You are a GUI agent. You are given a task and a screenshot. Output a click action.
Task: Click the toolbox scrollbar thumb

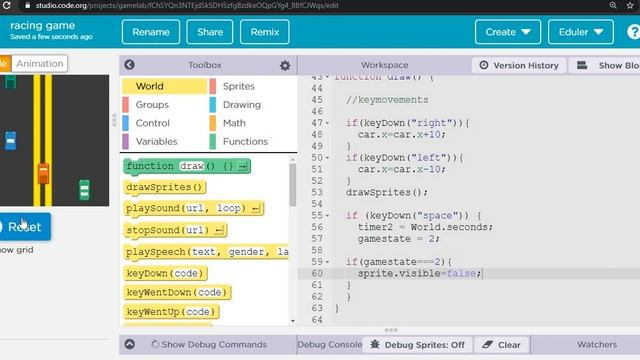[x=293, y=185]
